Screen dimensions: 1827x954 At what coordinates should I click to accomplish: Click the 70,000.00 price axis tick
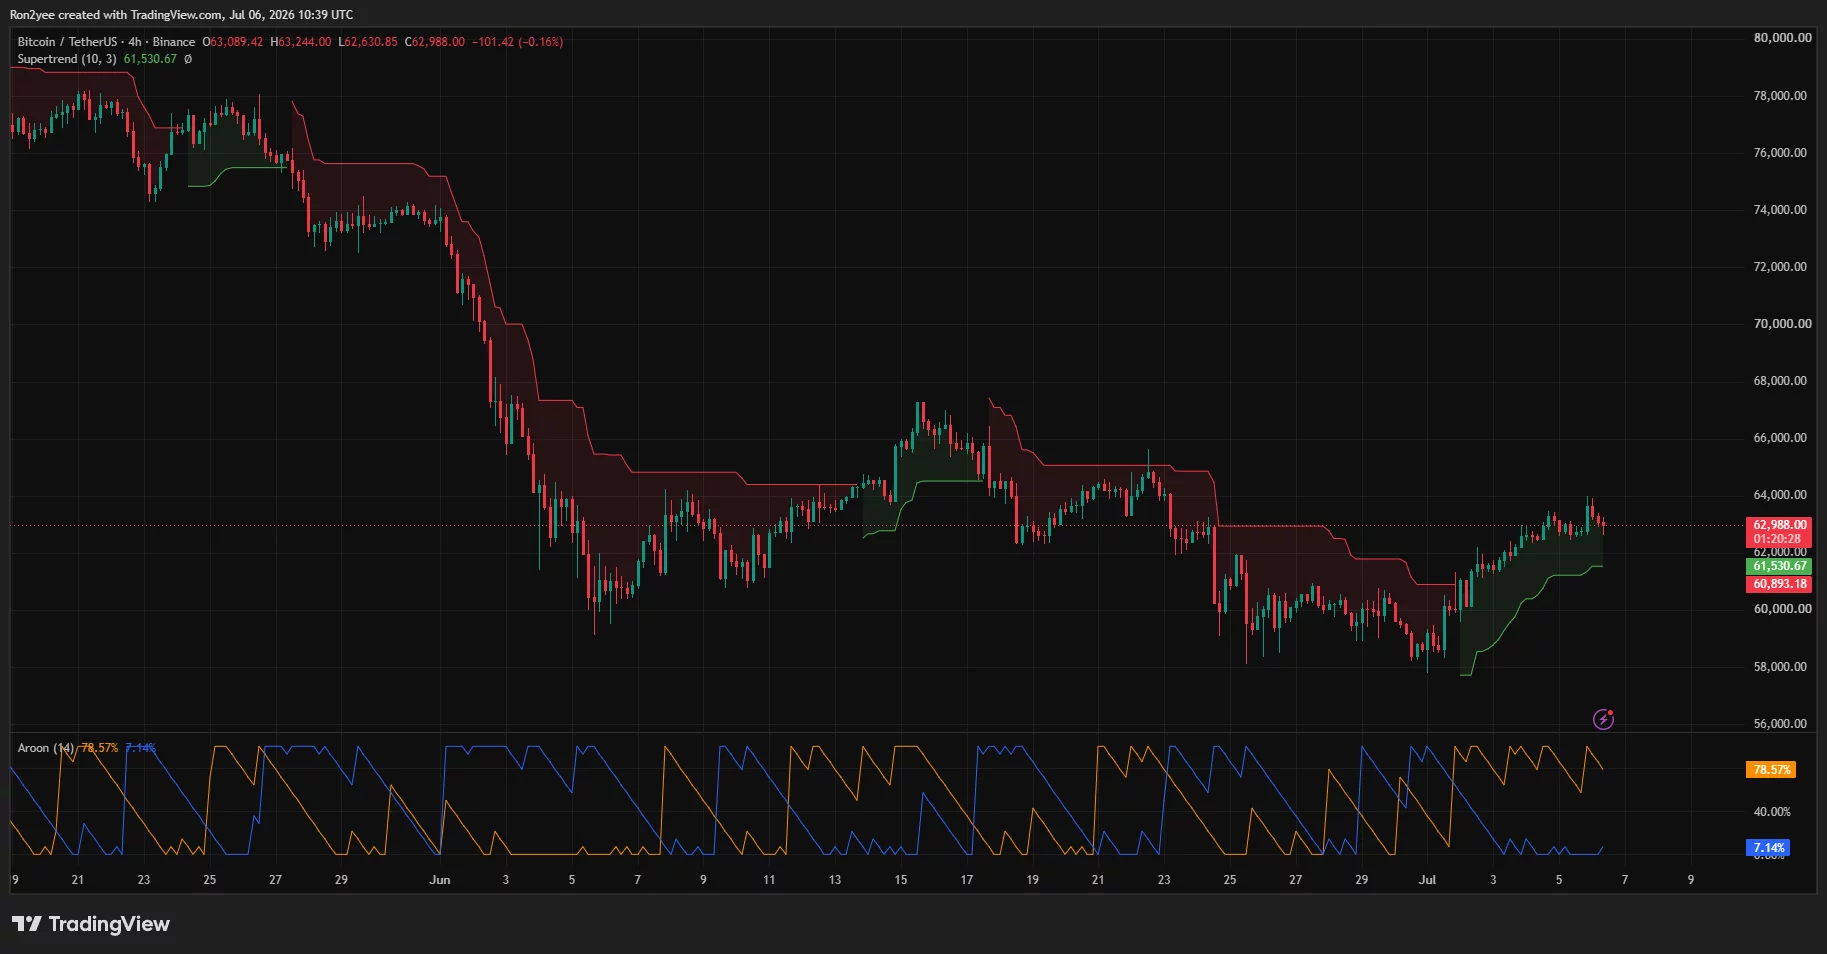[x=1782, y=324]
